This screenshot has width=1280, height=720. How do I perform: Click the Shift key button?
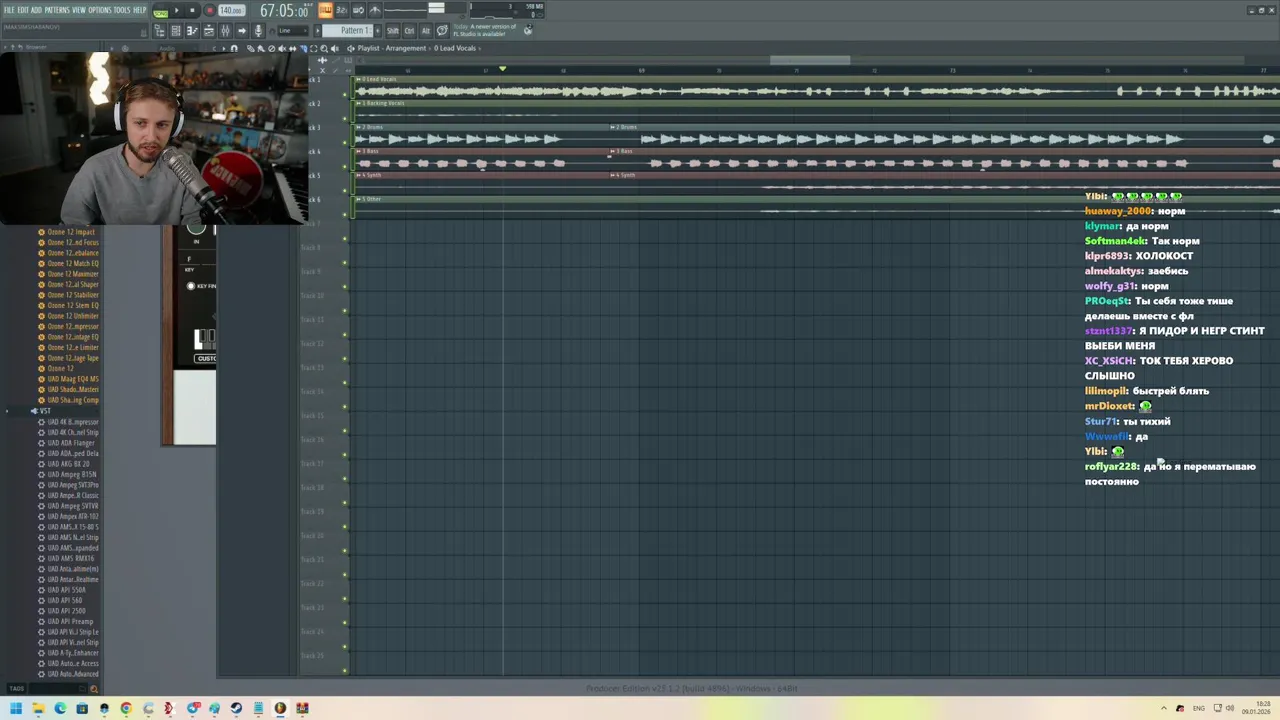(x=393, y=31)
